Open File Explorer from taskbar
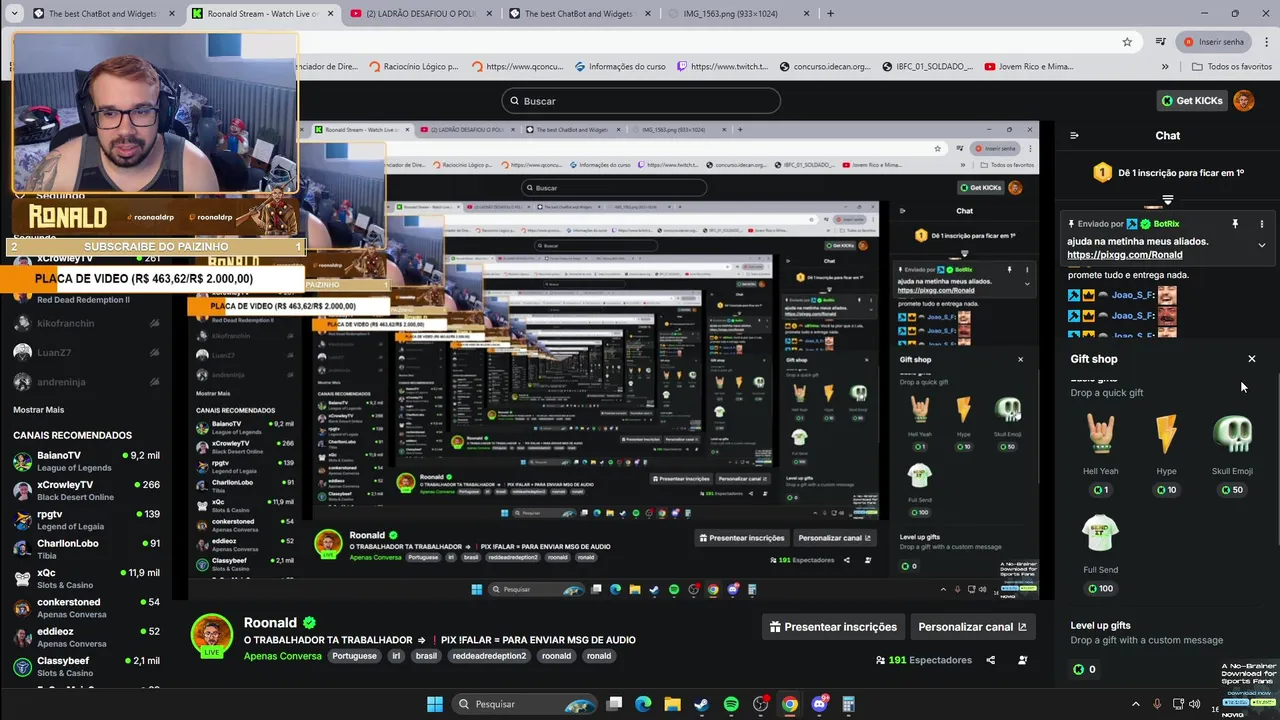Viewport: 1280px width, 720px height. pyautogui.click(x=672, y=704)
